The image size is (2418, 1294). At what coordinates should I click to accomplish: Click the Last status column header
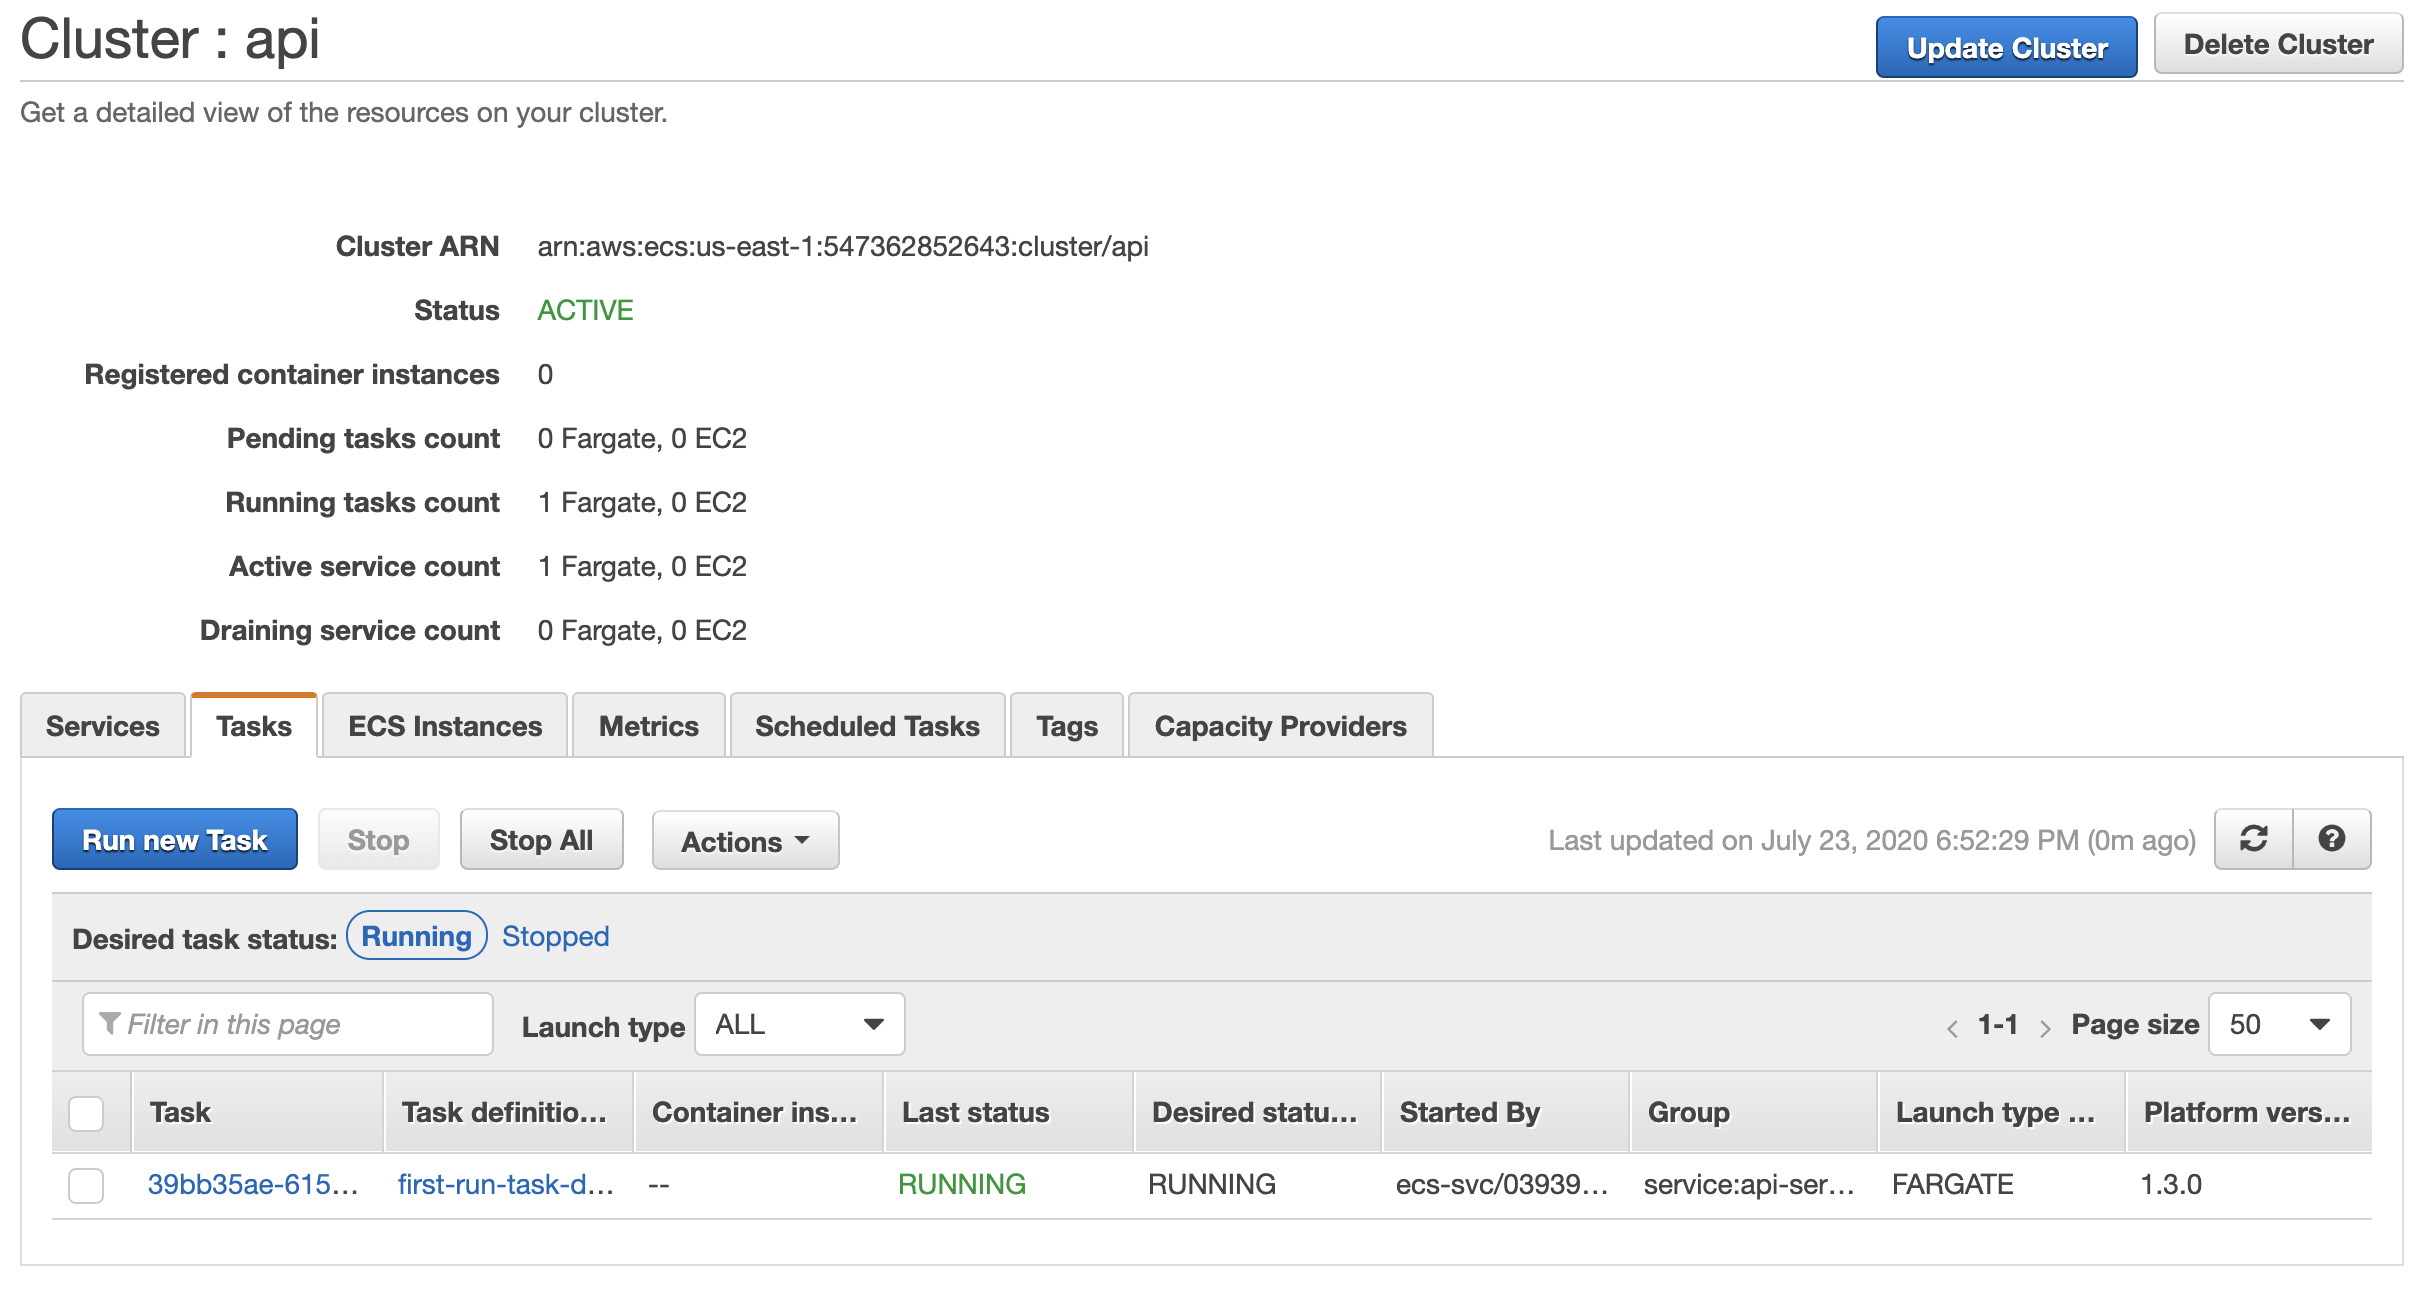975,1112
